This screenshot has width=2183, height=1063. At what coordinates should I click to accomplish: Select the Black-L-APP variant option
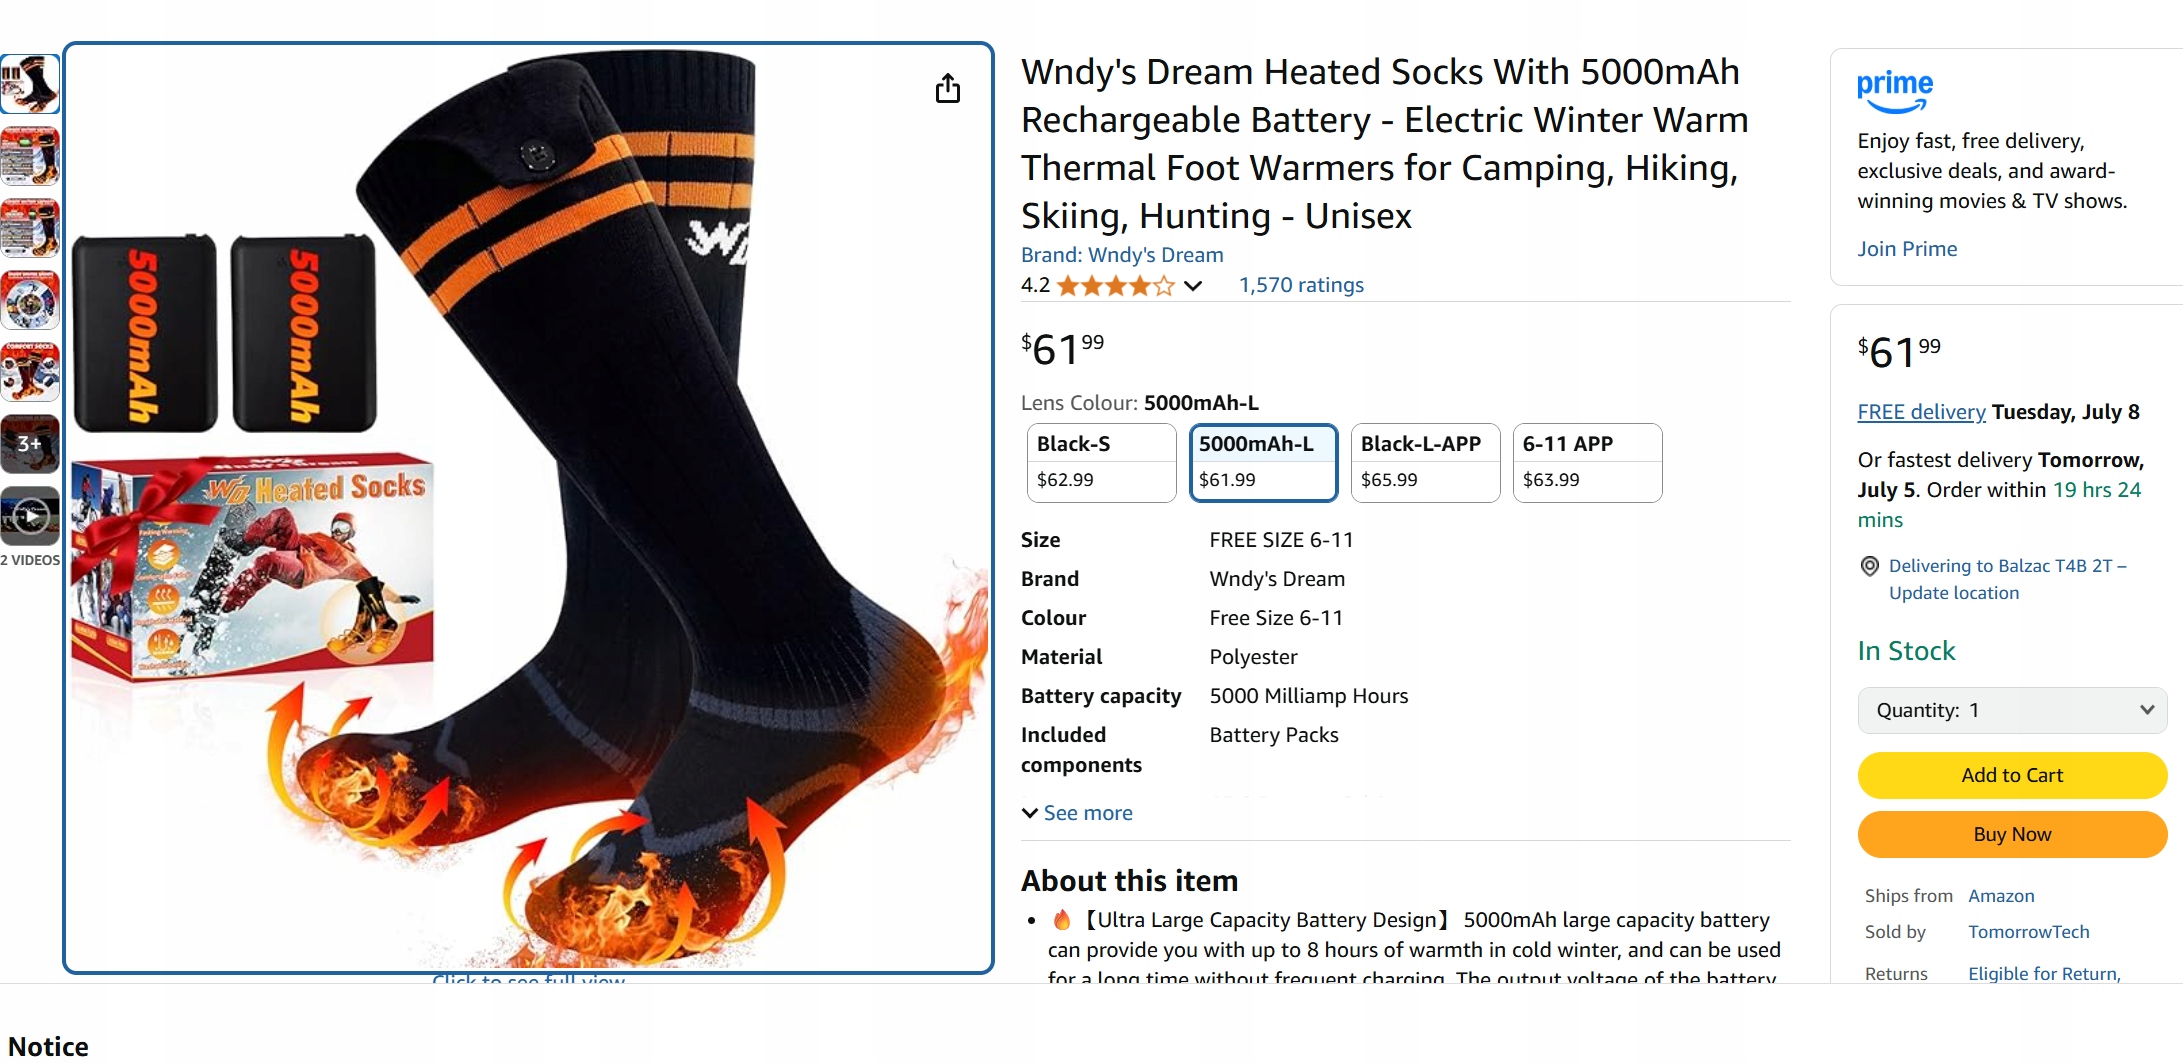[x=1425, y=462]
